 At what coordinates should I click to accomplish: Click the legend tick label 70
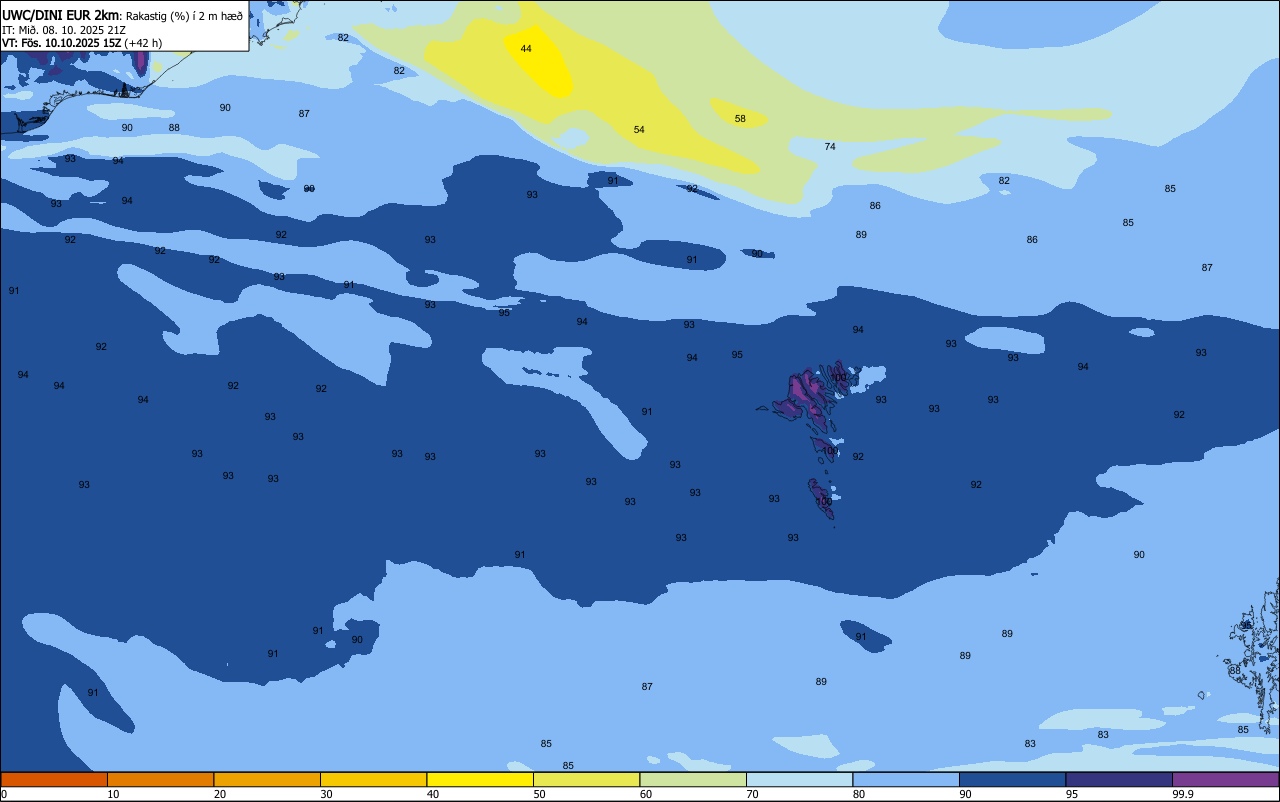tap(752, 794)
